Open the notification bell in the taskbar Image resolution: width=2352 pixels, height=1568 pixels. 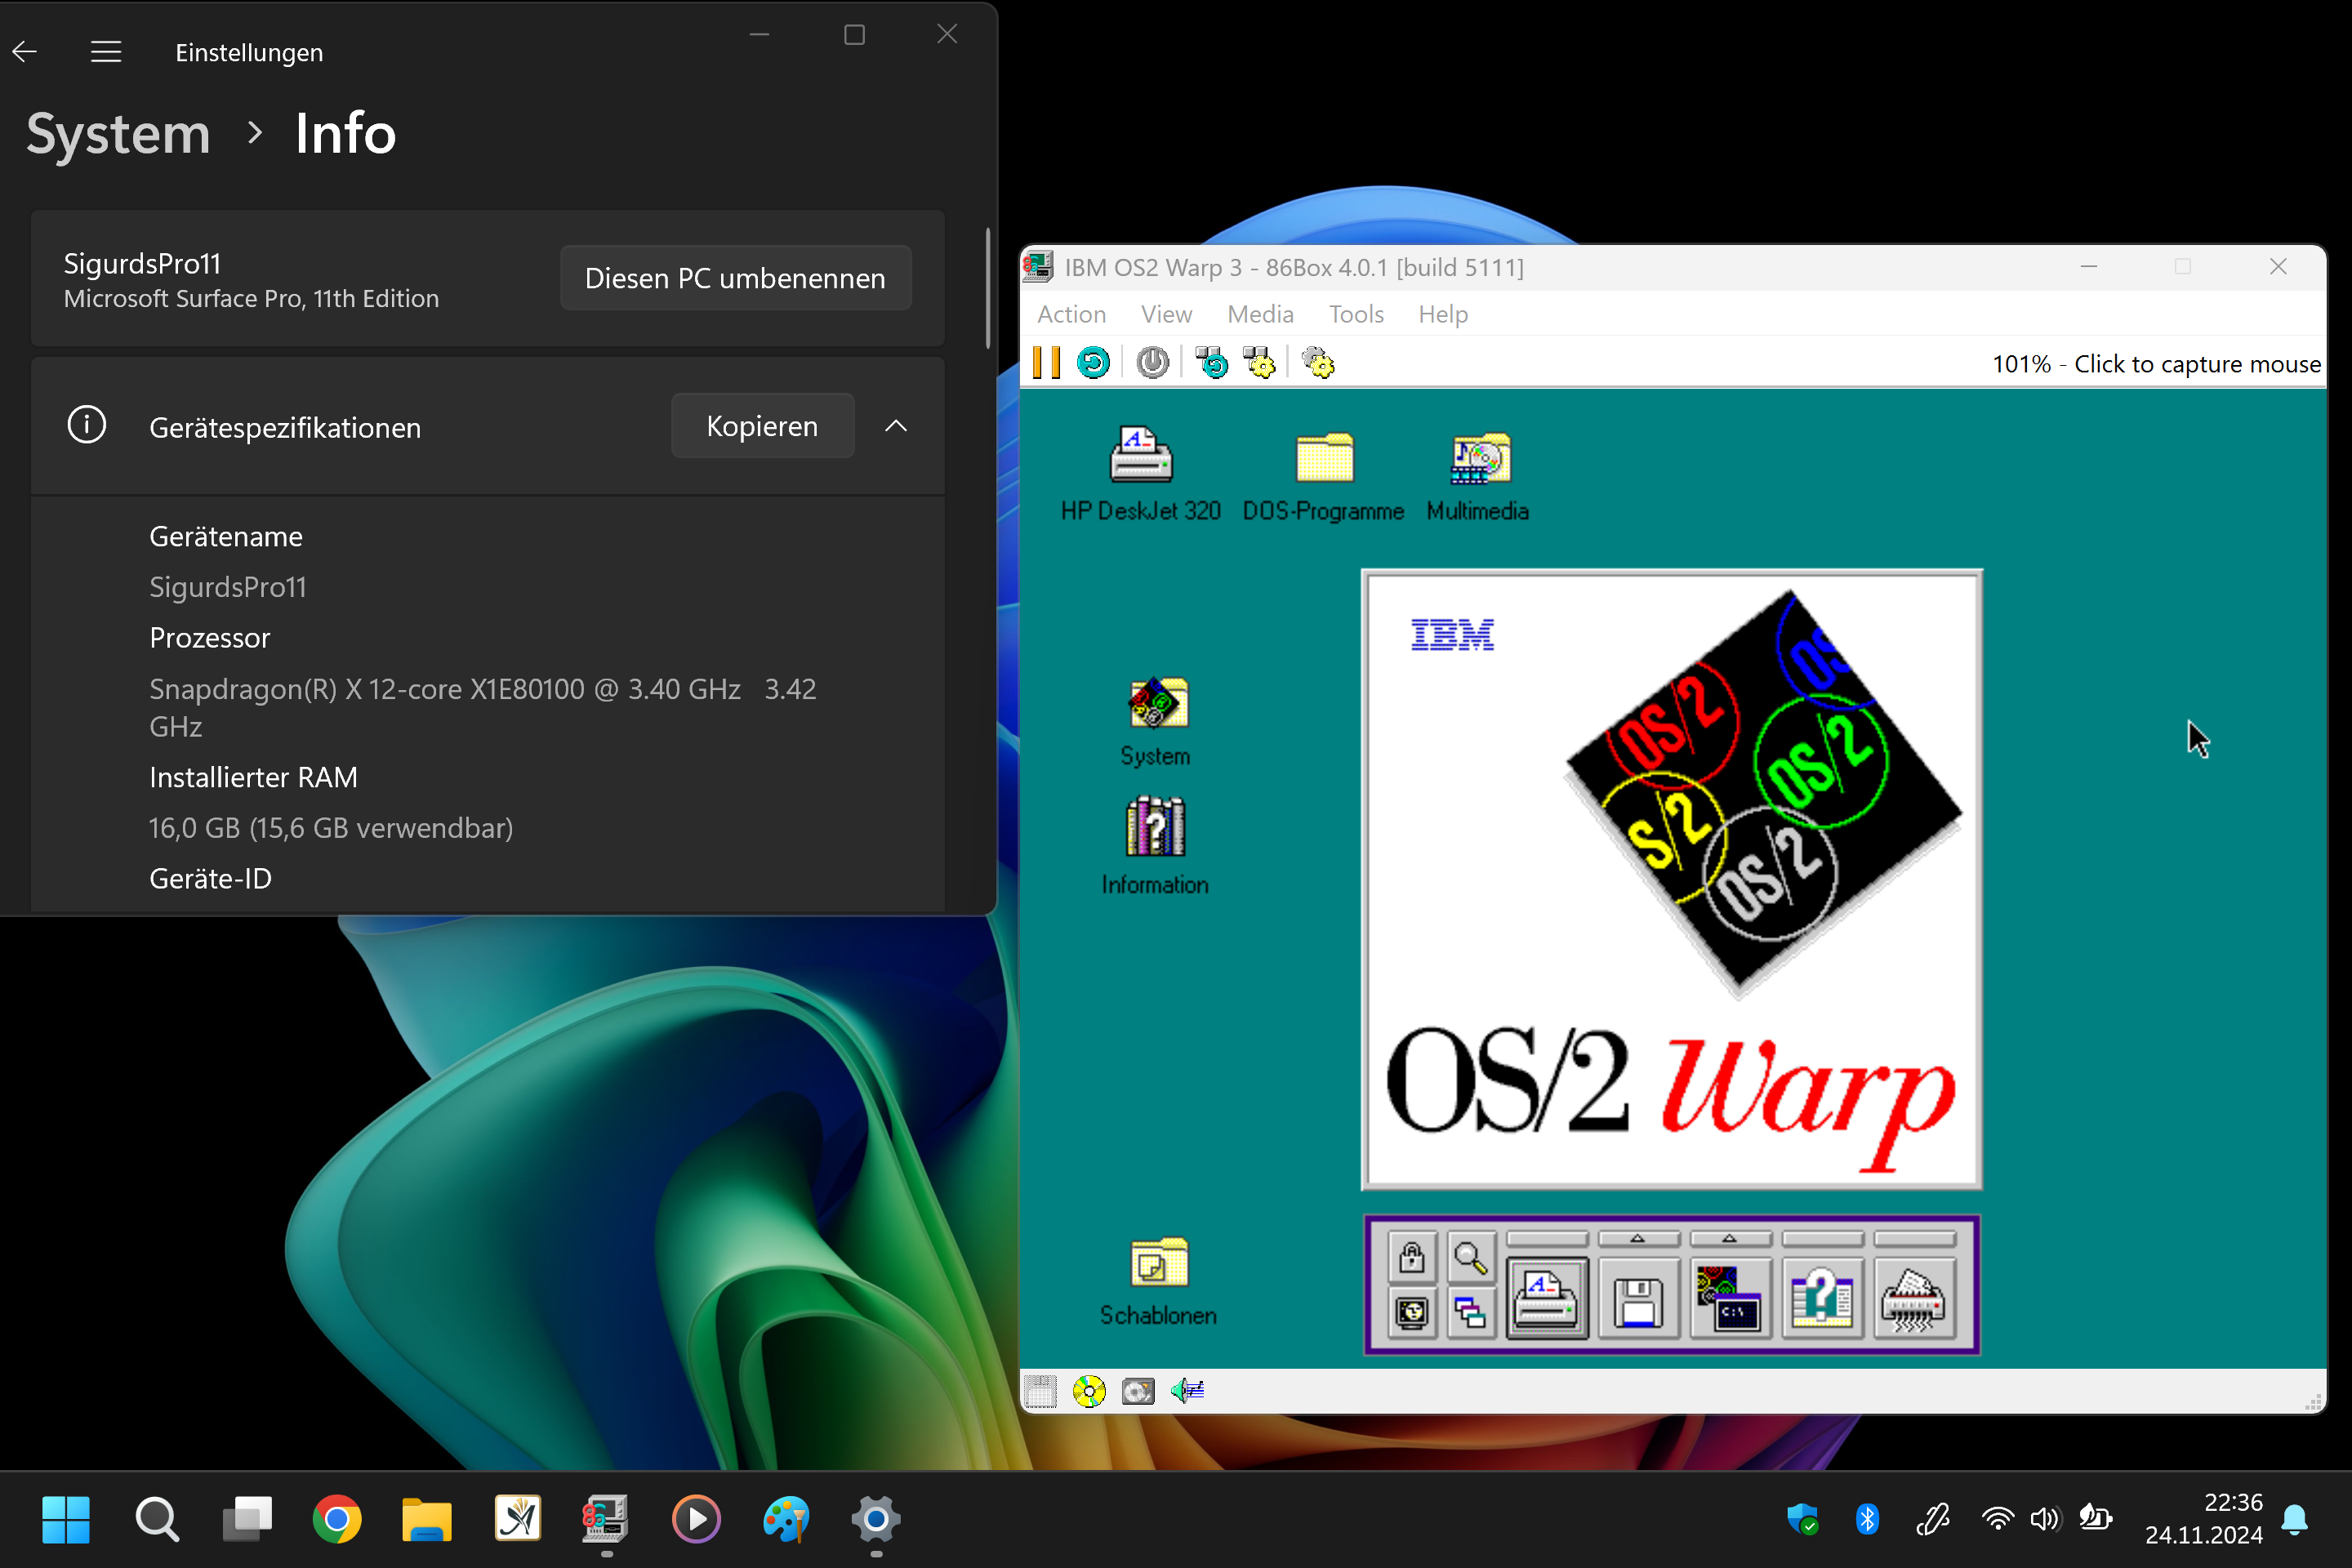pyautogui.click(x=2295, y=1519)
